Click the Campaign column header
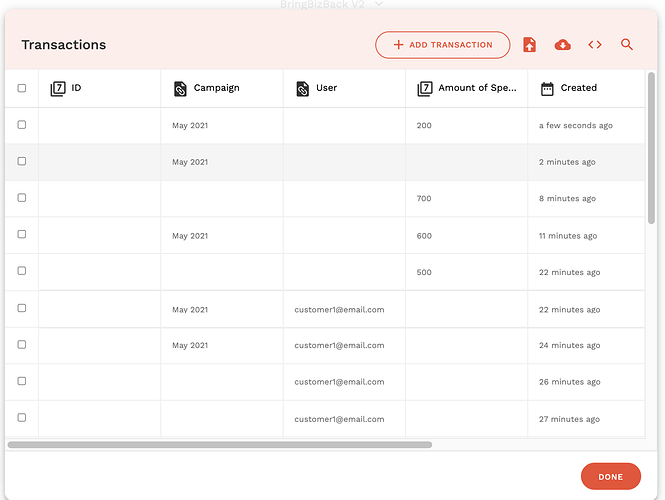The width and height of the screenshot is (665, 500). [222, 88]
